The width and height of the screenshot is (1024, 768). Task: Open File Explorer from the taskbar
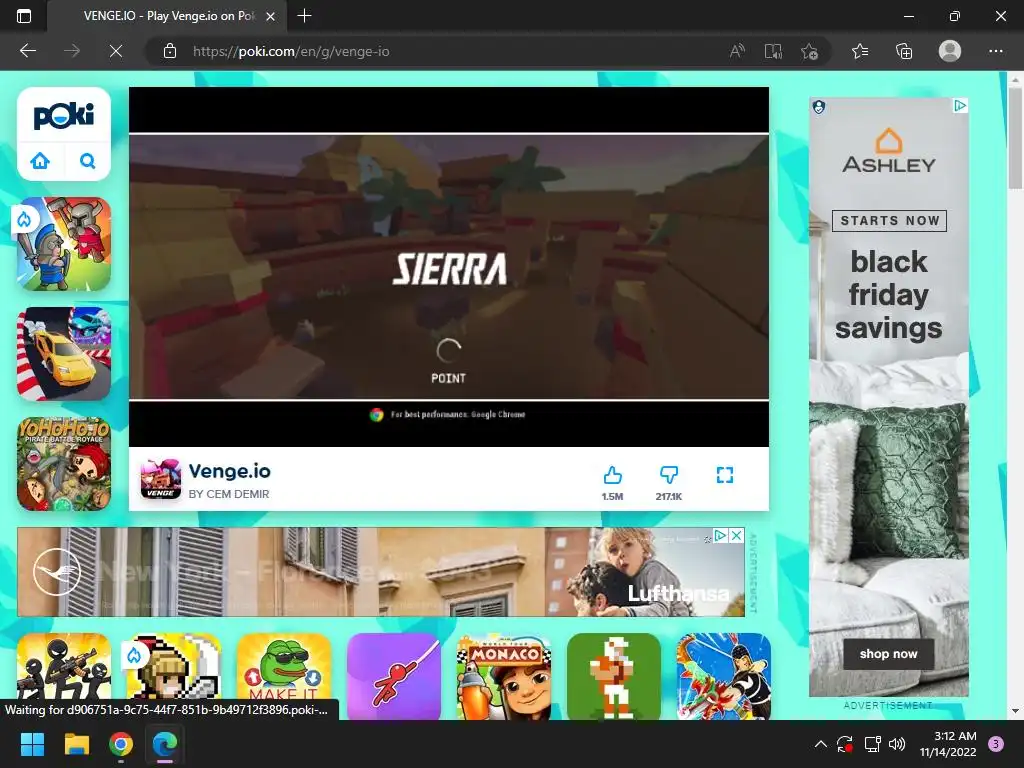pyautogui.click(x=76, y=744)
